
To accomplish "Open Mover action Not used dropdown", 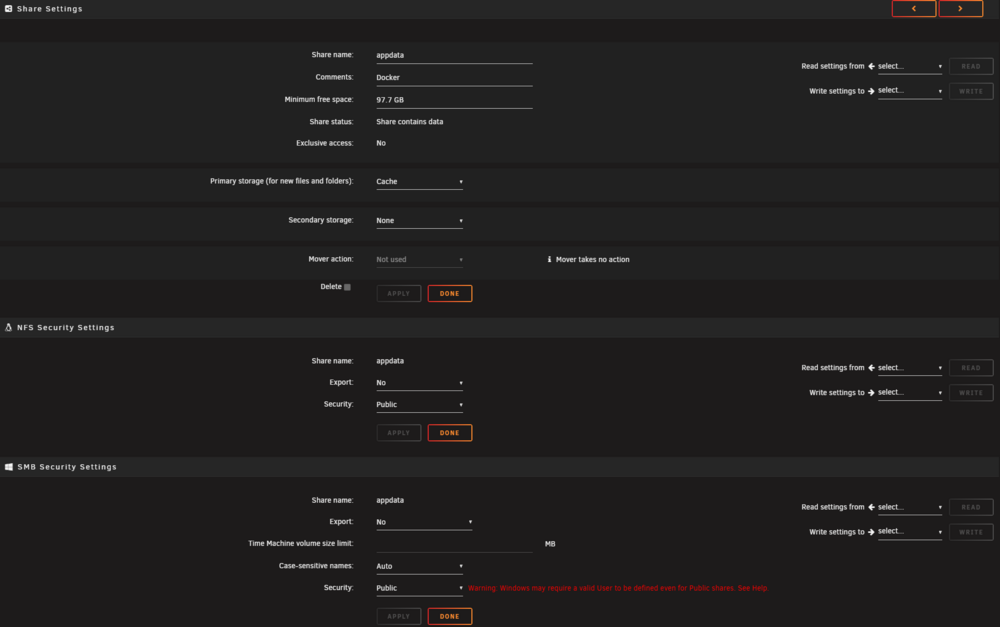I will tap(419, 260).
